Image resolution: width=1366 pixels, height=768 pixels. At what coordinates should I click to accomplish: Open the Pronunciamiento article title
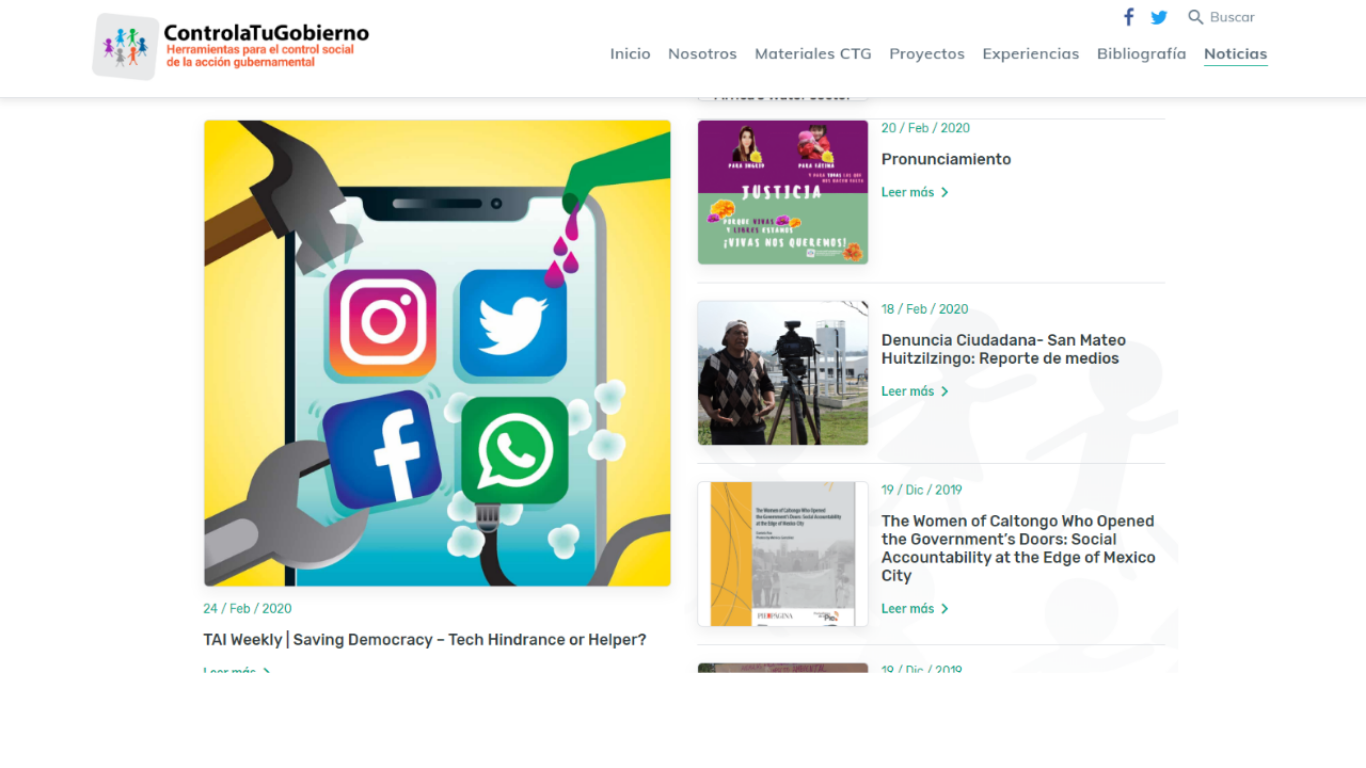coord(946,159)
